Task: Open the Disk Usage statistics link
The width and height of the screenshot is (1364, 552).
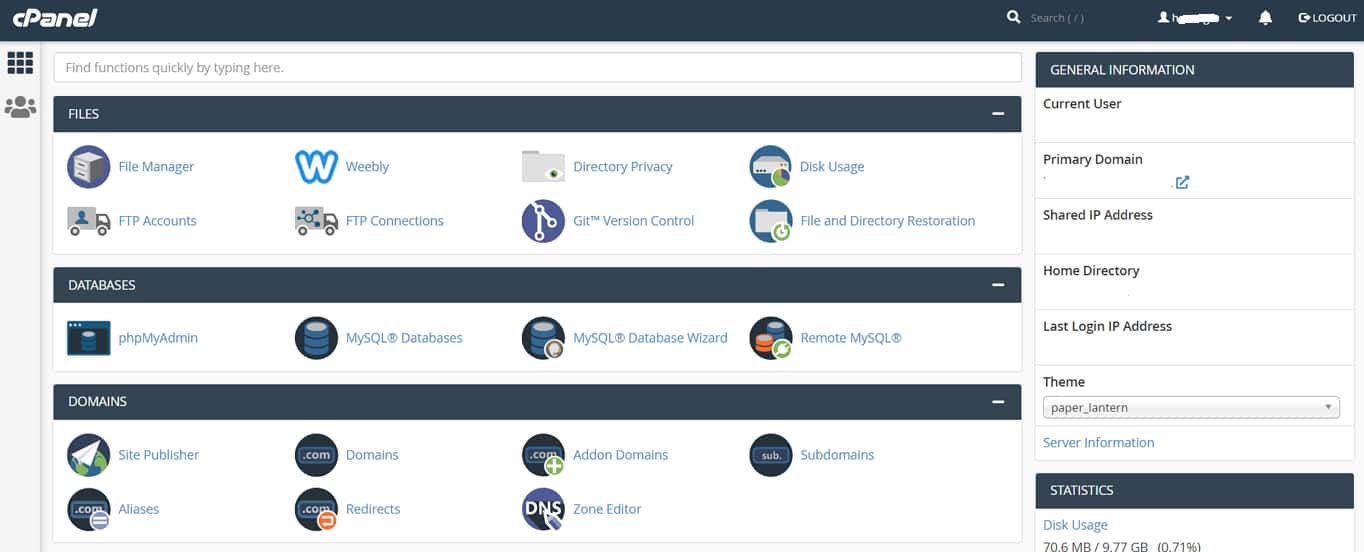Action: pos(1075,525)
